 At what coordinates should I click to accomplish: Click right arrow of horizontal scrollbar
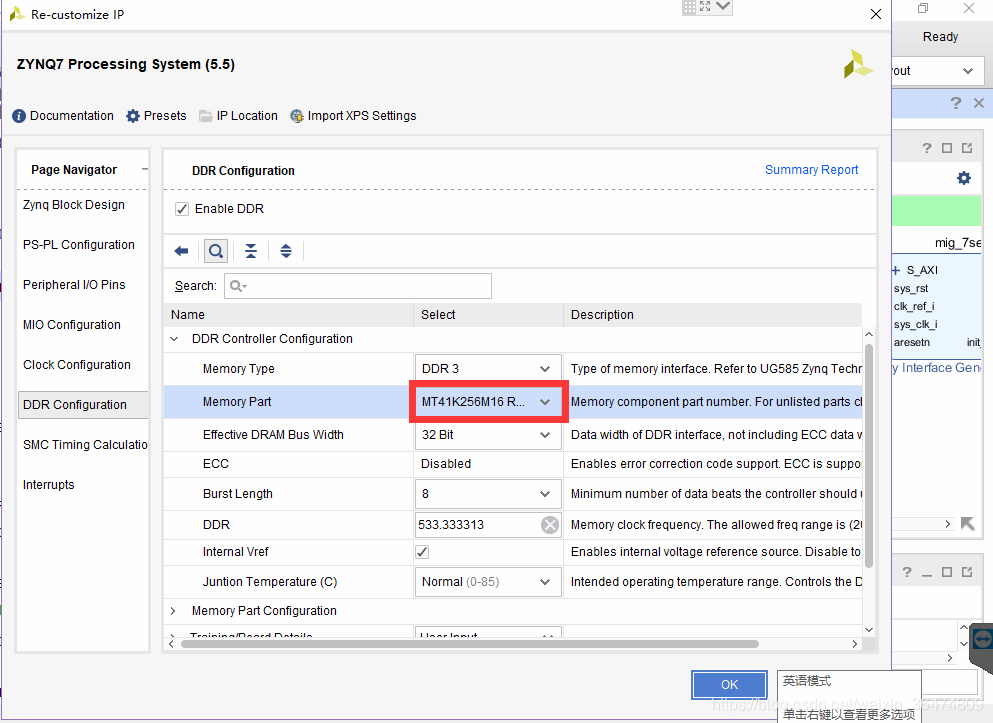[855, 644]
